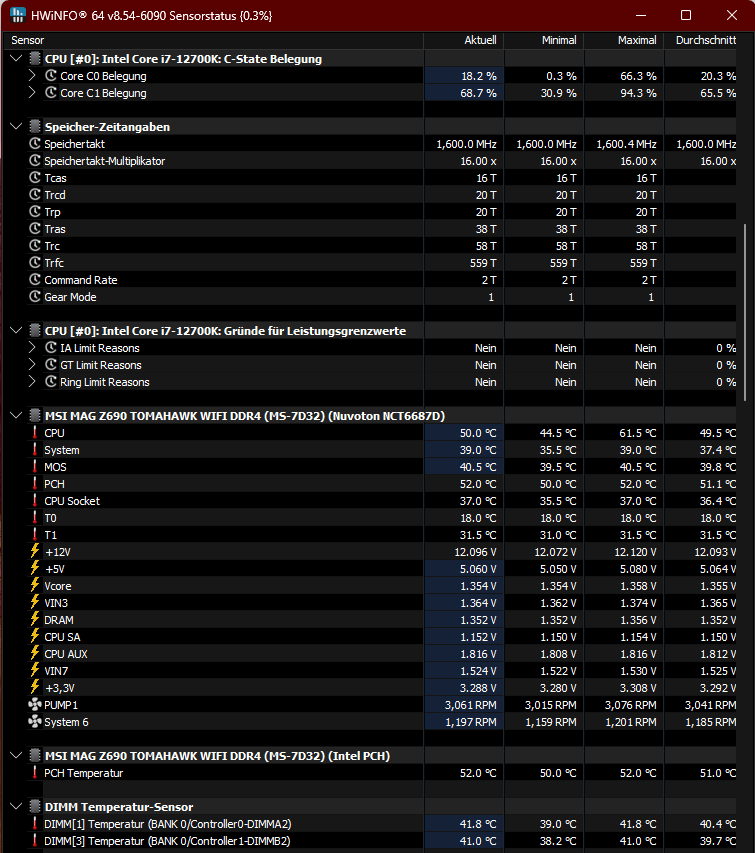Click the Speichertakt maximum value 1,600.4 MHz

pyautogui.click(x=626, y=144)
